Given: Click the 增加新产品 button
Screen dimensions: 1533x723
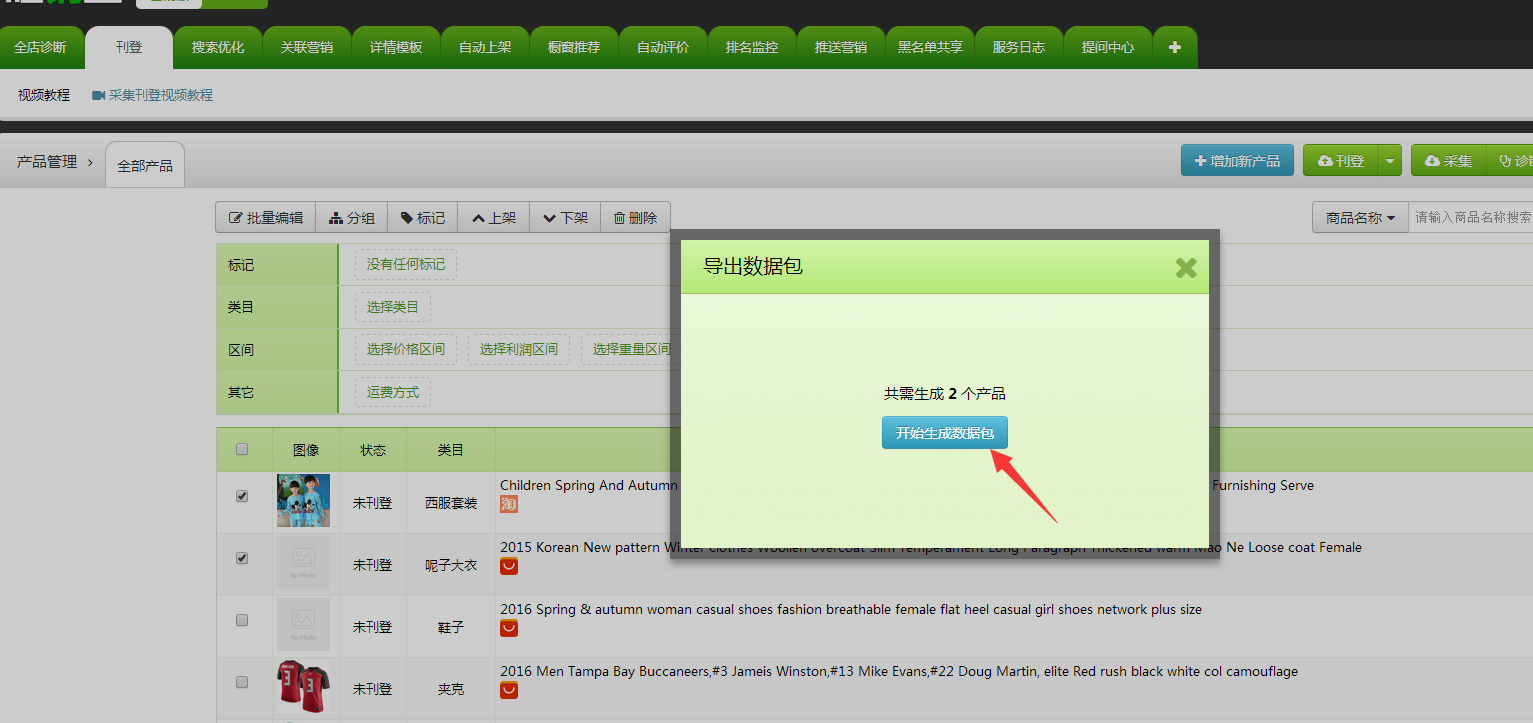Looking at the screenshot, I should click(x=1237, y=161).
